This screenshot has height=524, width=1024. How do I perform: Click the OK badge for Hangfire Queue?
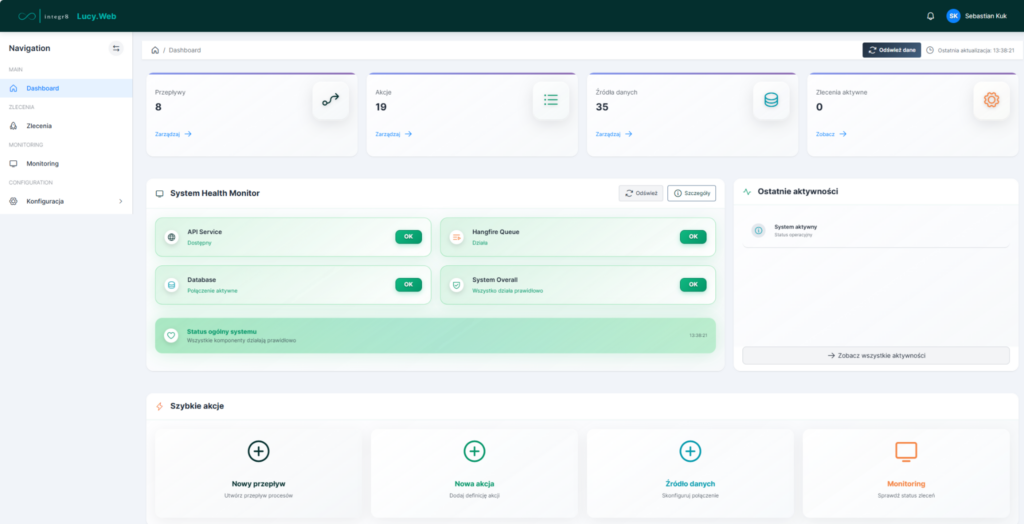693,237
